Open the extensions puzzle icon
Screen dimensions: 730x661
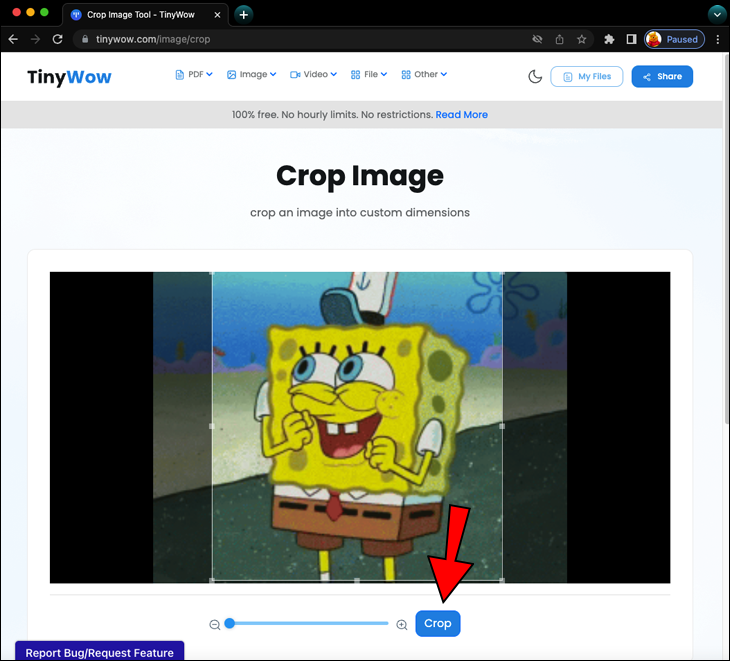(609, 40)
